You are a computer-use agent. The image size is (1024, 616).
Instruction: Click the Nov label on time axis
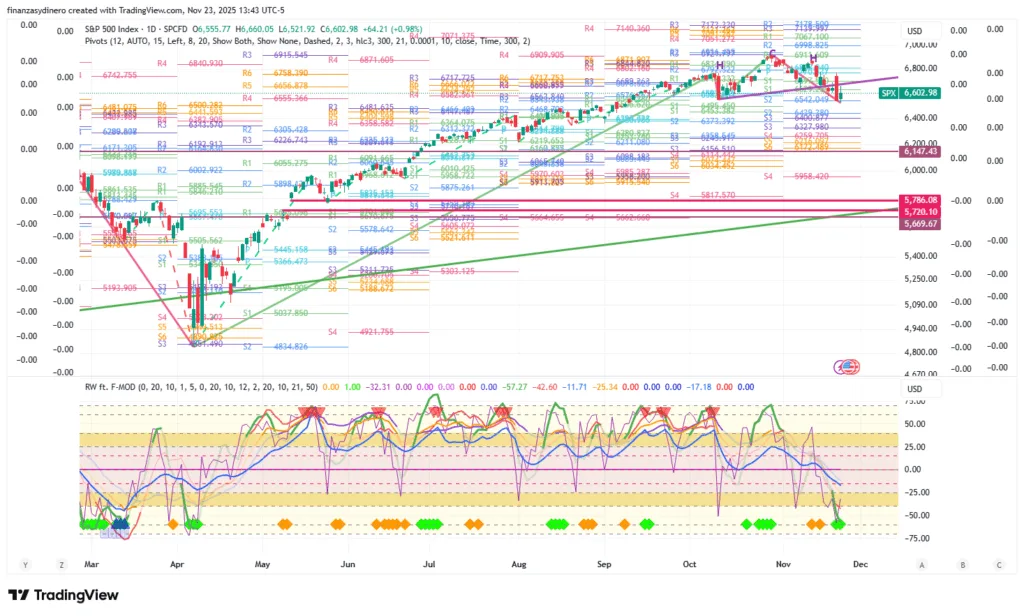782,565
